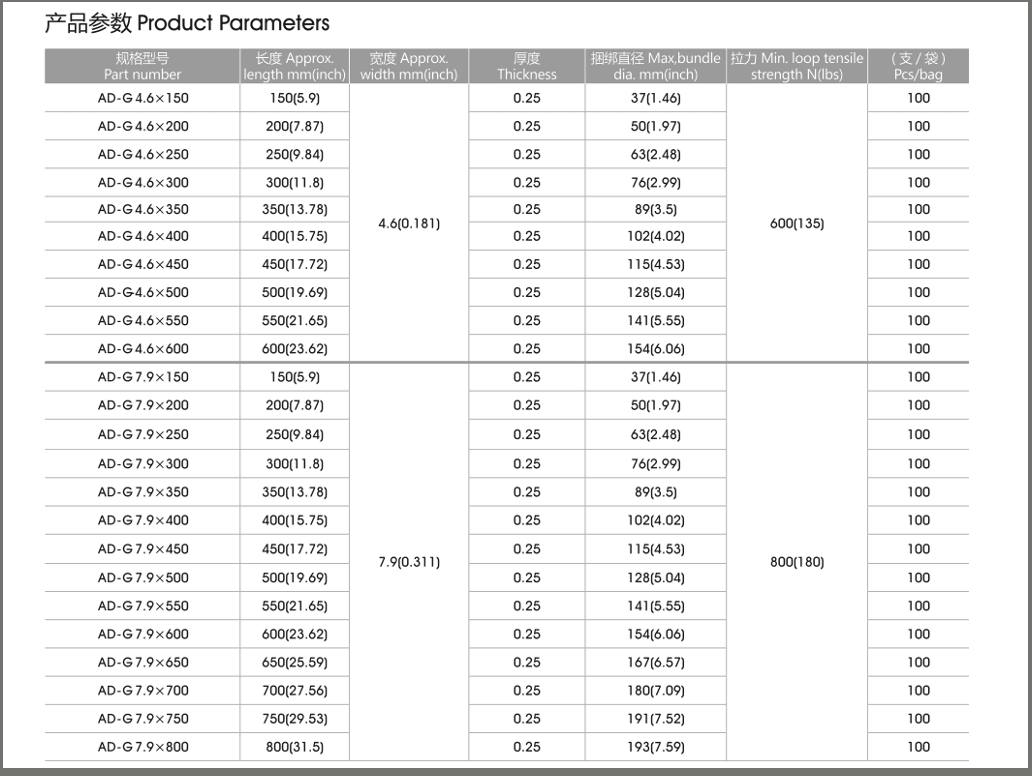Image resolution: width=1032 pixels, height=776 pixels.
Task: Select the Part number column header
Action: click(142, 66)
